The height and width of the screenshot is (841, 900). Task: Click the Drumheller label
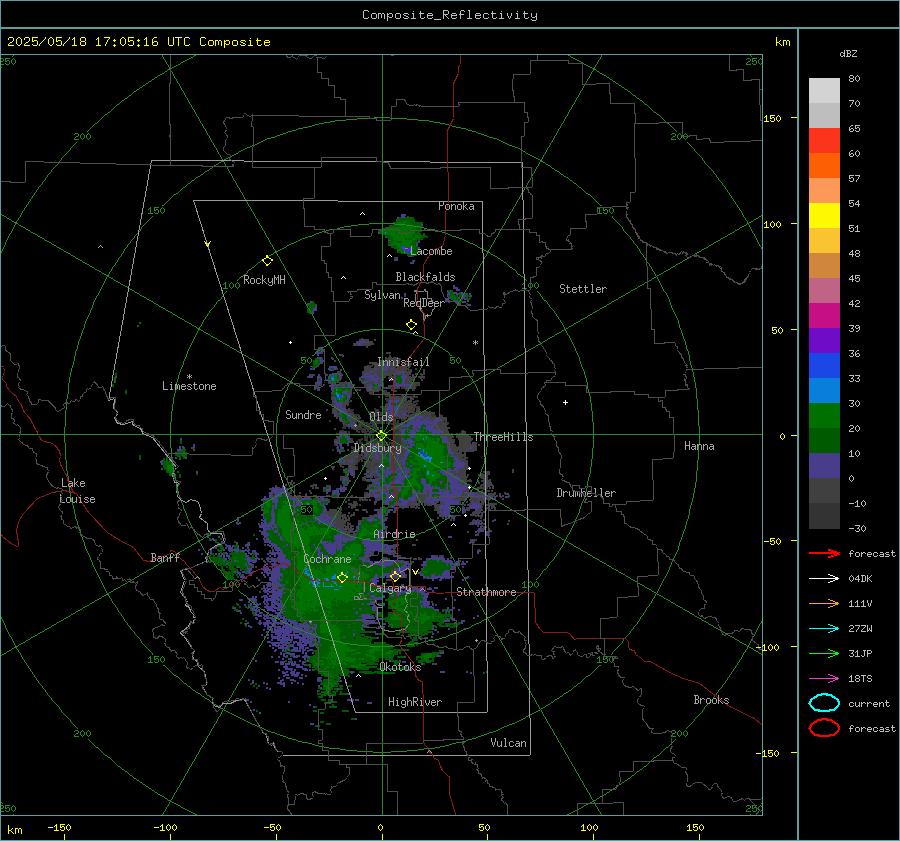point(586,493)
